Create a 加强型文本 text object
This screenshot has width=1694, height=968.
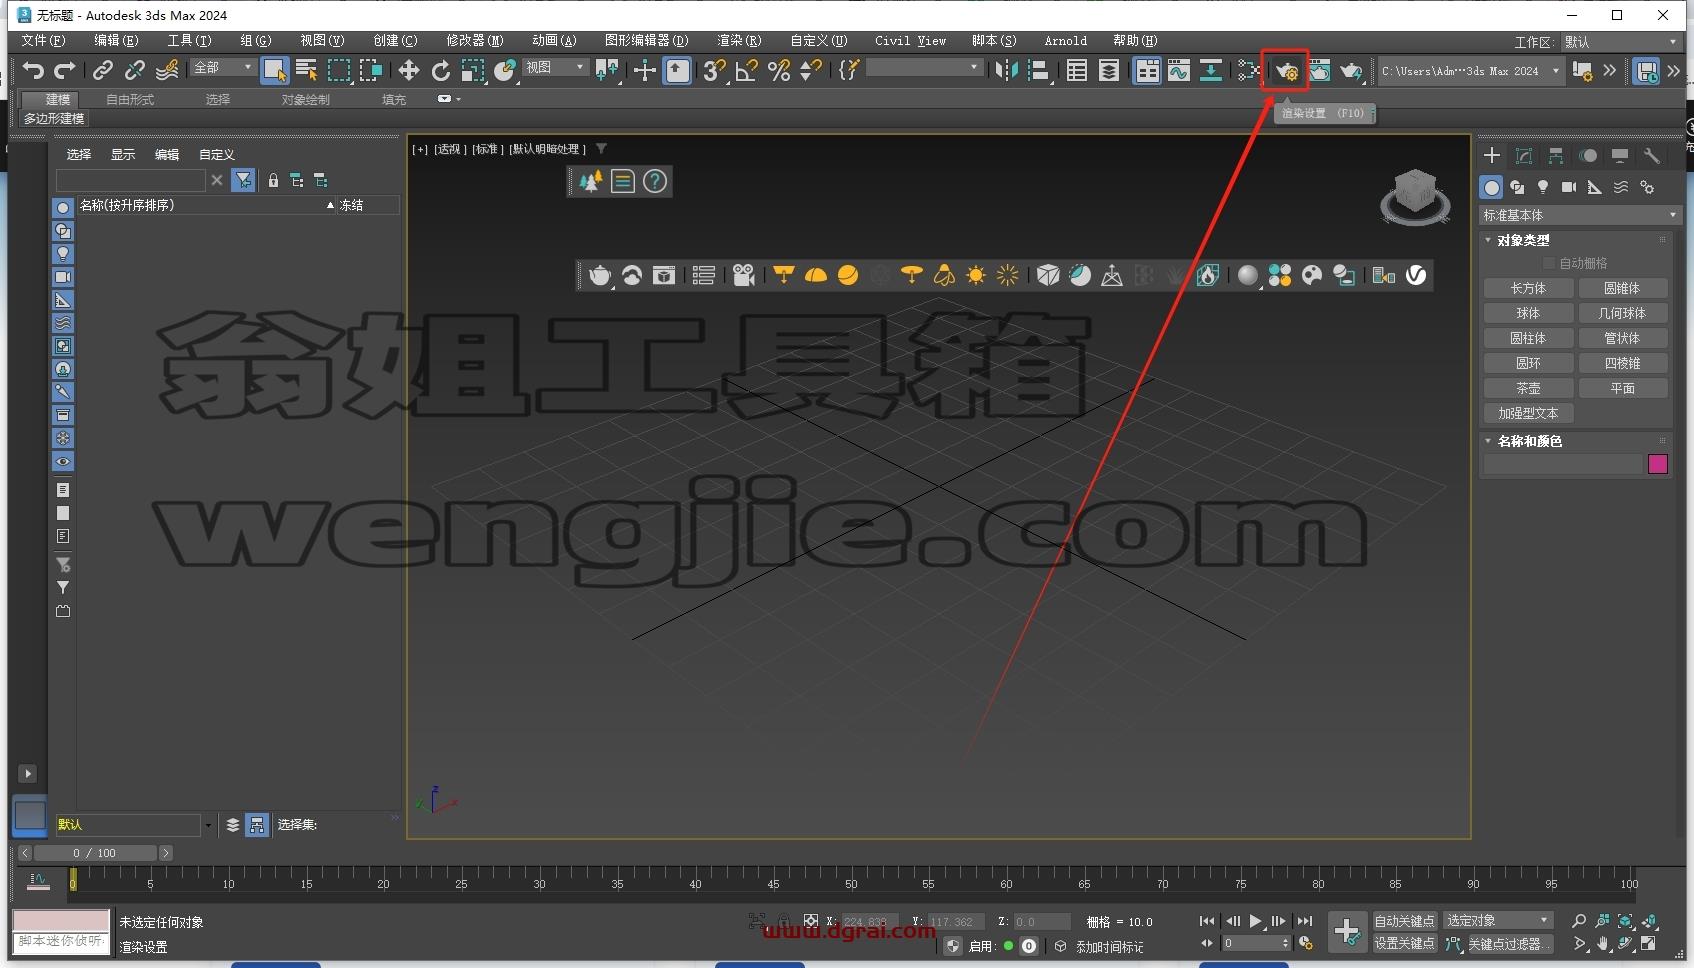pos(1528,413)
